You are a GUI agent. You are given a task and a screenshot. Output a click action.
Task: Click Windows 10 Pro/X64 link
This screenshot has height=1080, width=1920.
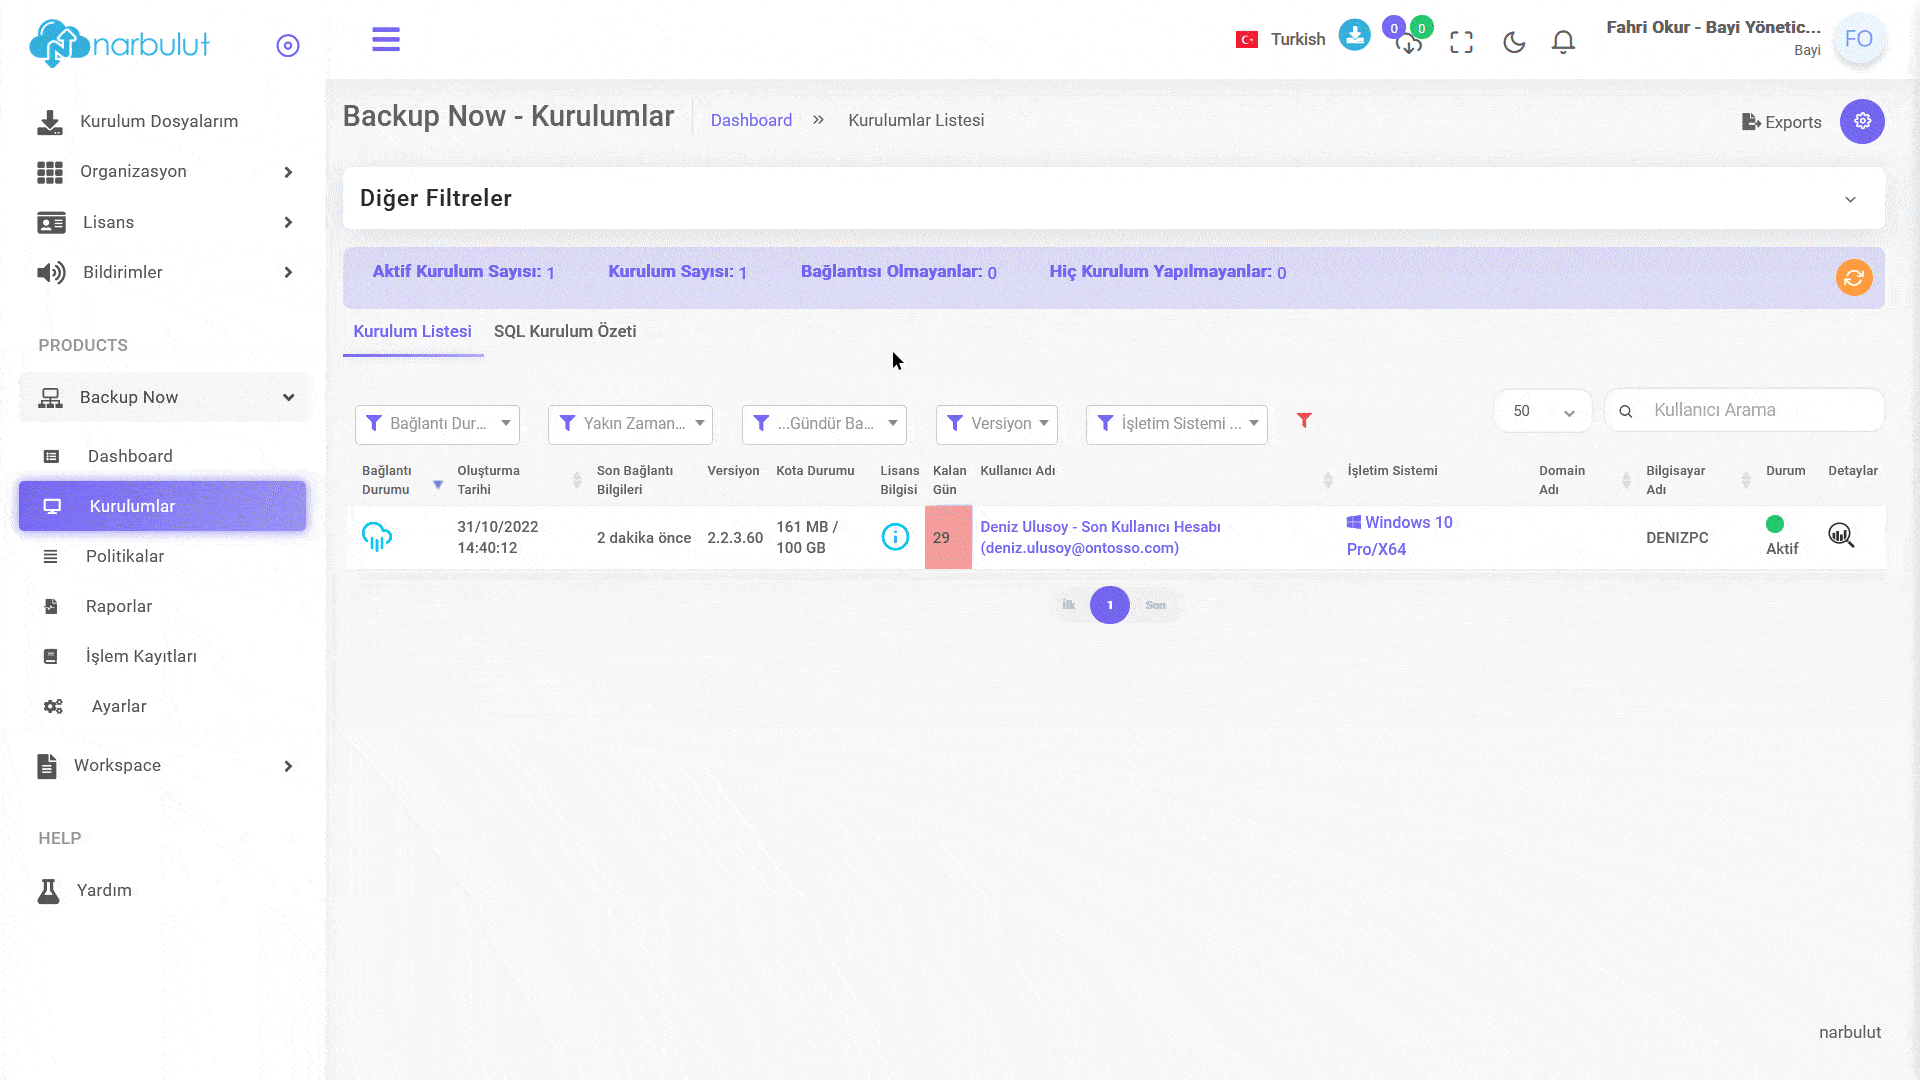(1399, 536)
